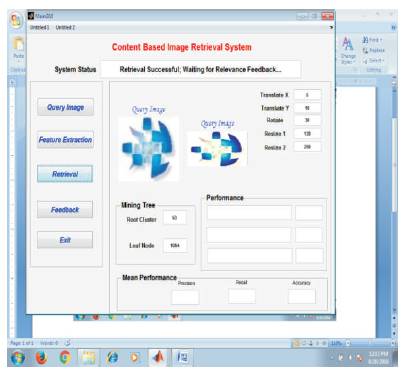
Task: Switch to MATLAB taskbar icon
Action: point(159,358)
